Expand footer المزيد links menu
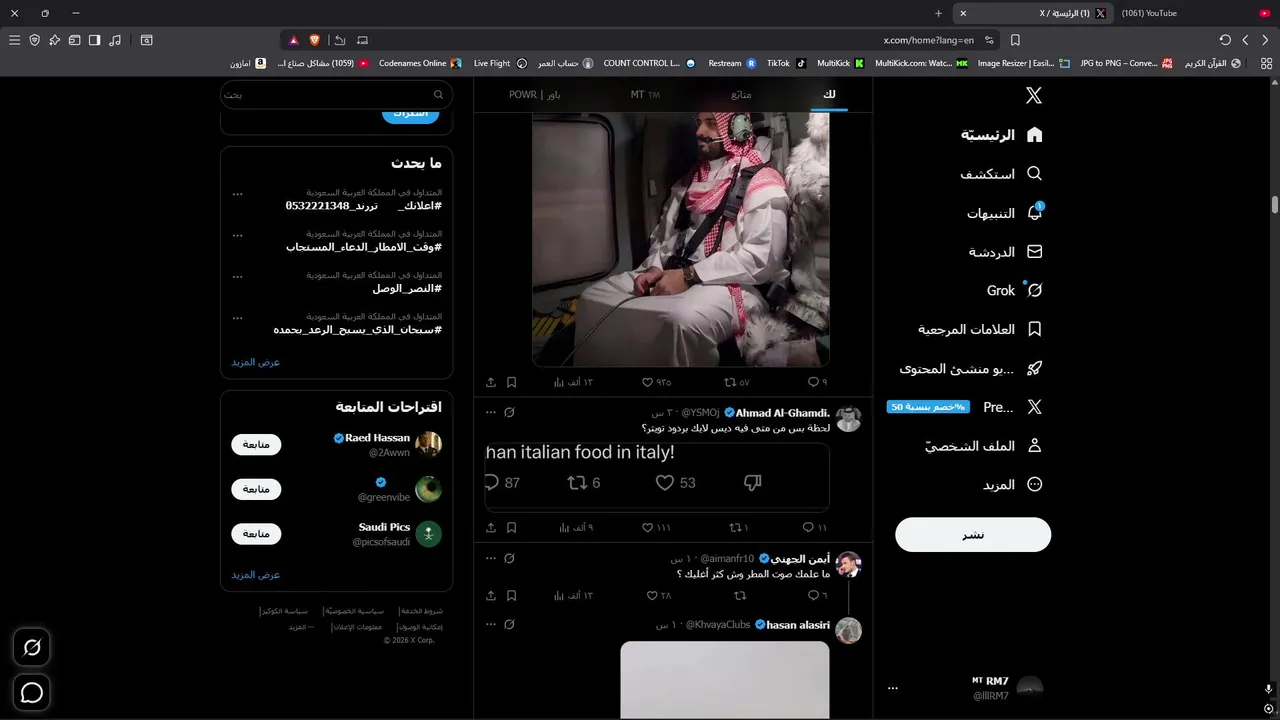 click(x=302, y=627)
